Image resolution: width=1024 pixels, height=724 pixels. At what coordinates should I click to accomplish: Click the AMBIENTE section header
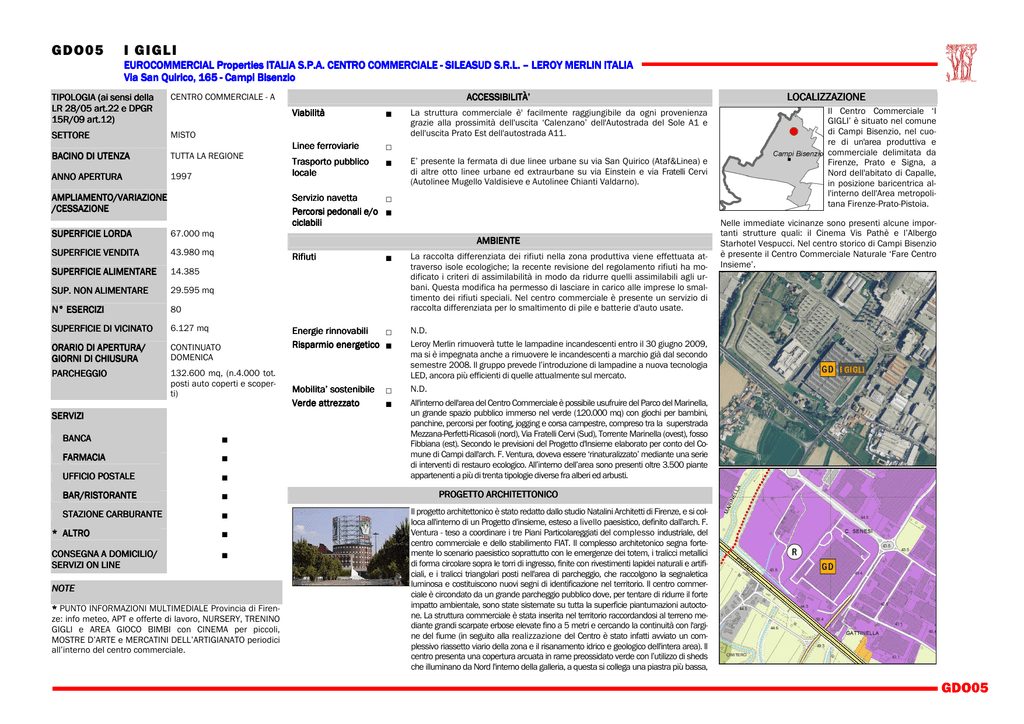pyautogui.click(x=500, y=241)
